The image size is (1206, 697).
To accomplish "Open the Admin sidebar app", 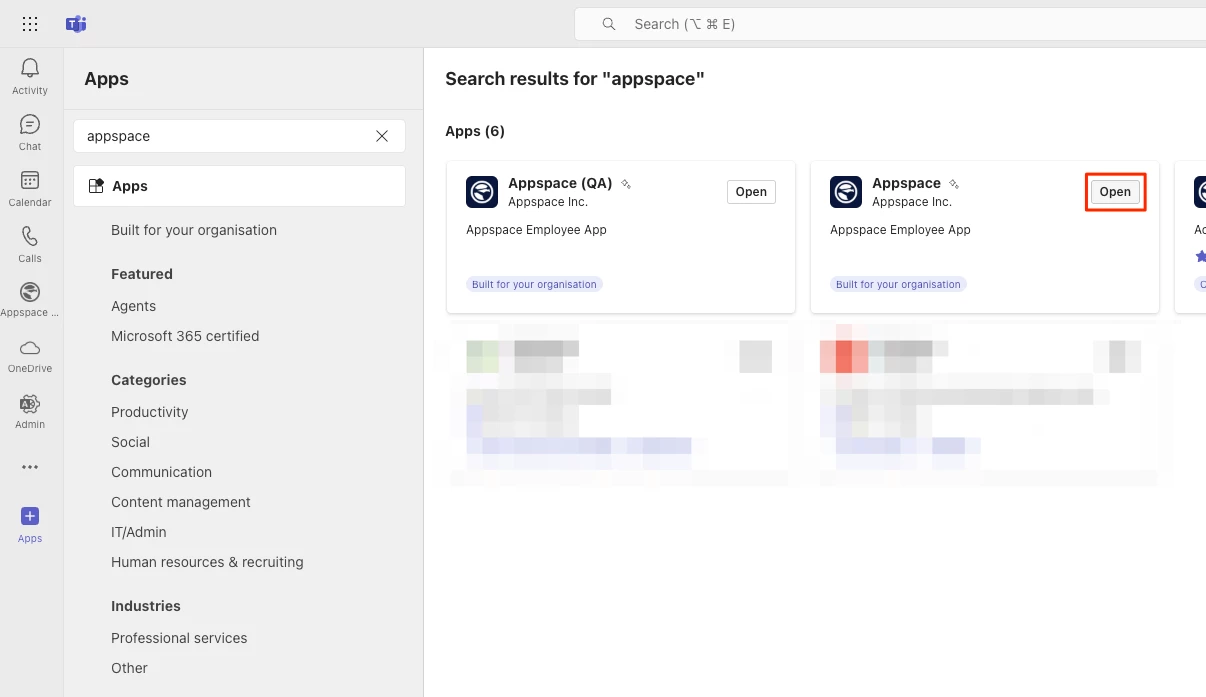I will point(30,411).
